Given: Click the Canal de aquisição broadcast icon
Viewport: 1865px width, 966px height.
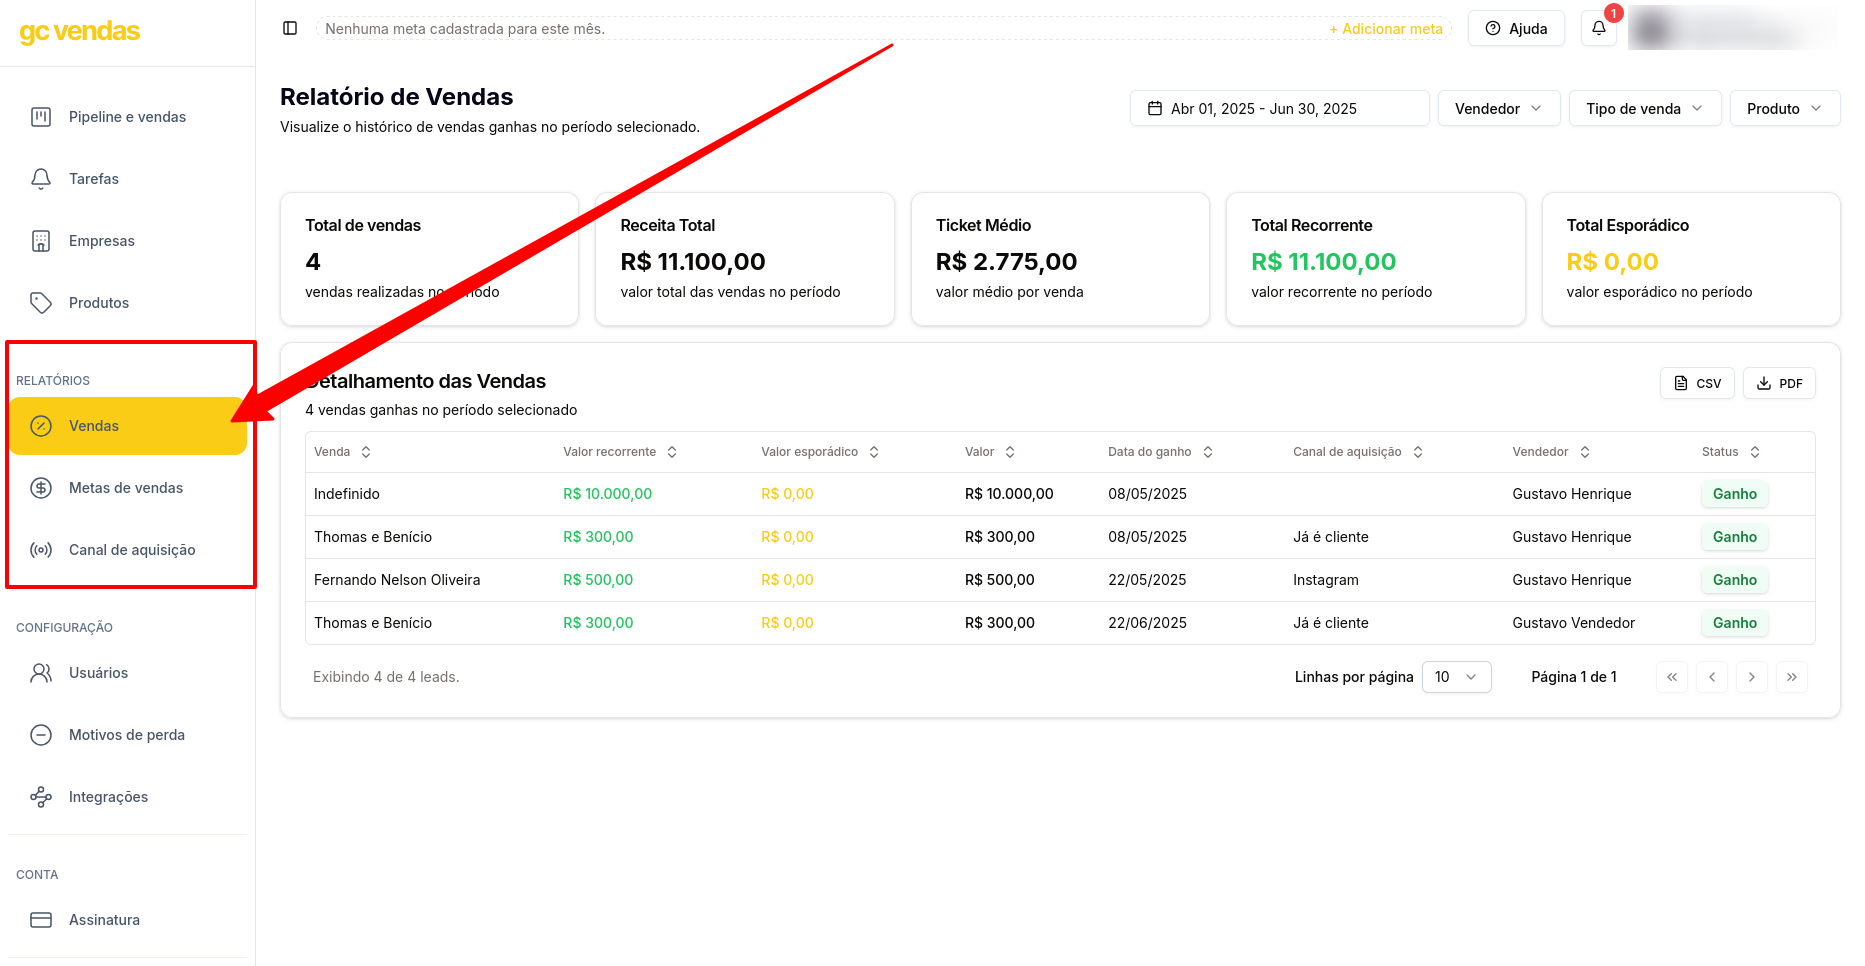Looking at the screenshot, I should coord(41,550).
